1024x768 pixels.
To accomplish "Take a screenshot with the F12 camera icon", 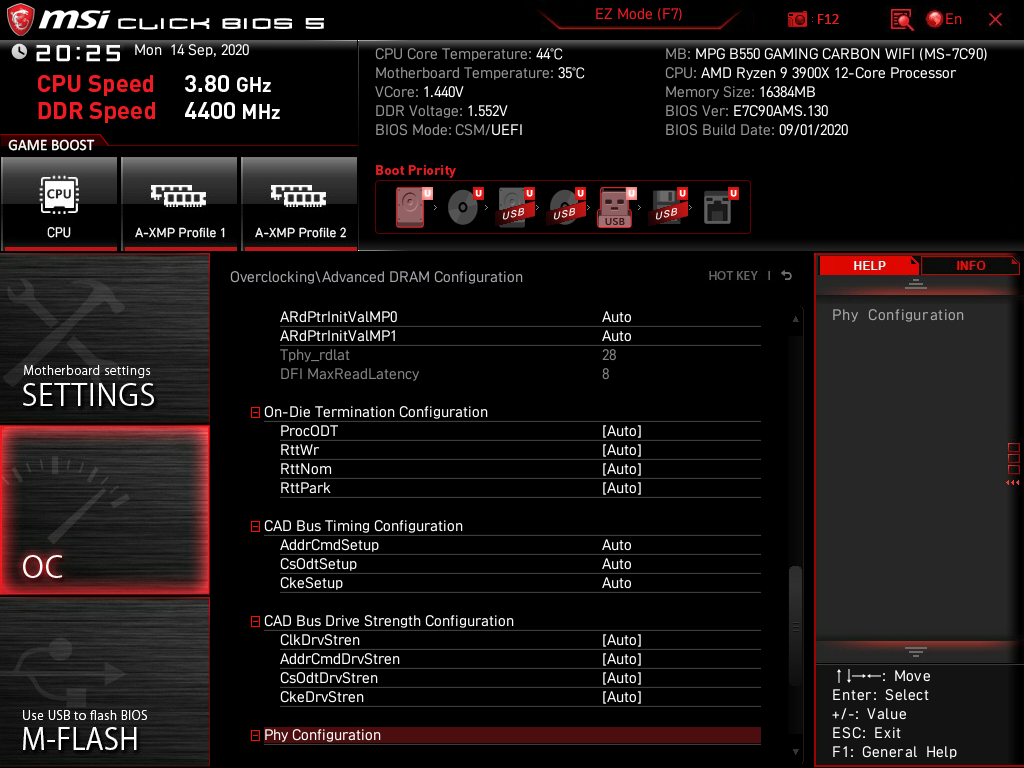I will point(797,20).
